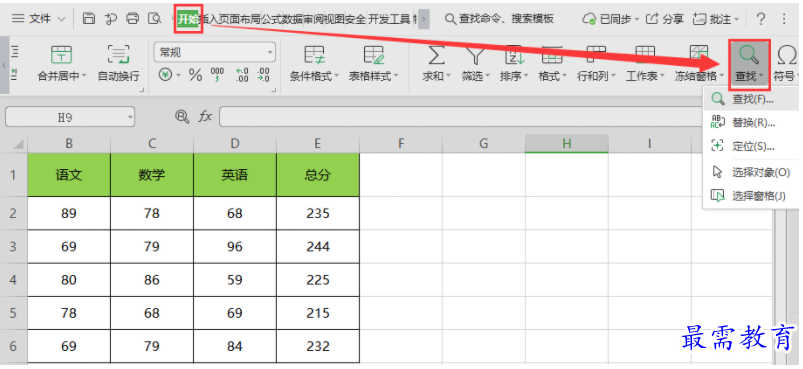
Task: Select the cell containing 215
Action: 318,313
